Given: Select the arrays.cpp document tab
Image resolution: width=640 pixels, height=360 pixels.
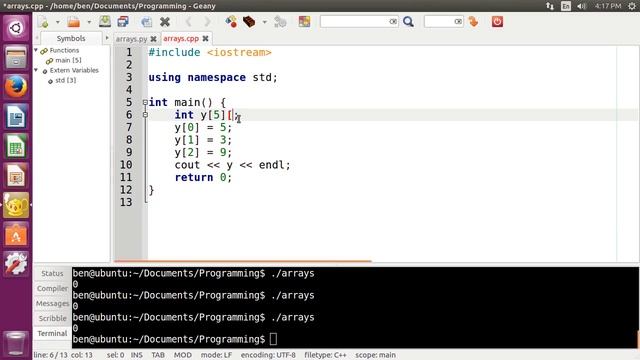Looking at the screenshot, I should pyautogui.click(x=181, y=38).
